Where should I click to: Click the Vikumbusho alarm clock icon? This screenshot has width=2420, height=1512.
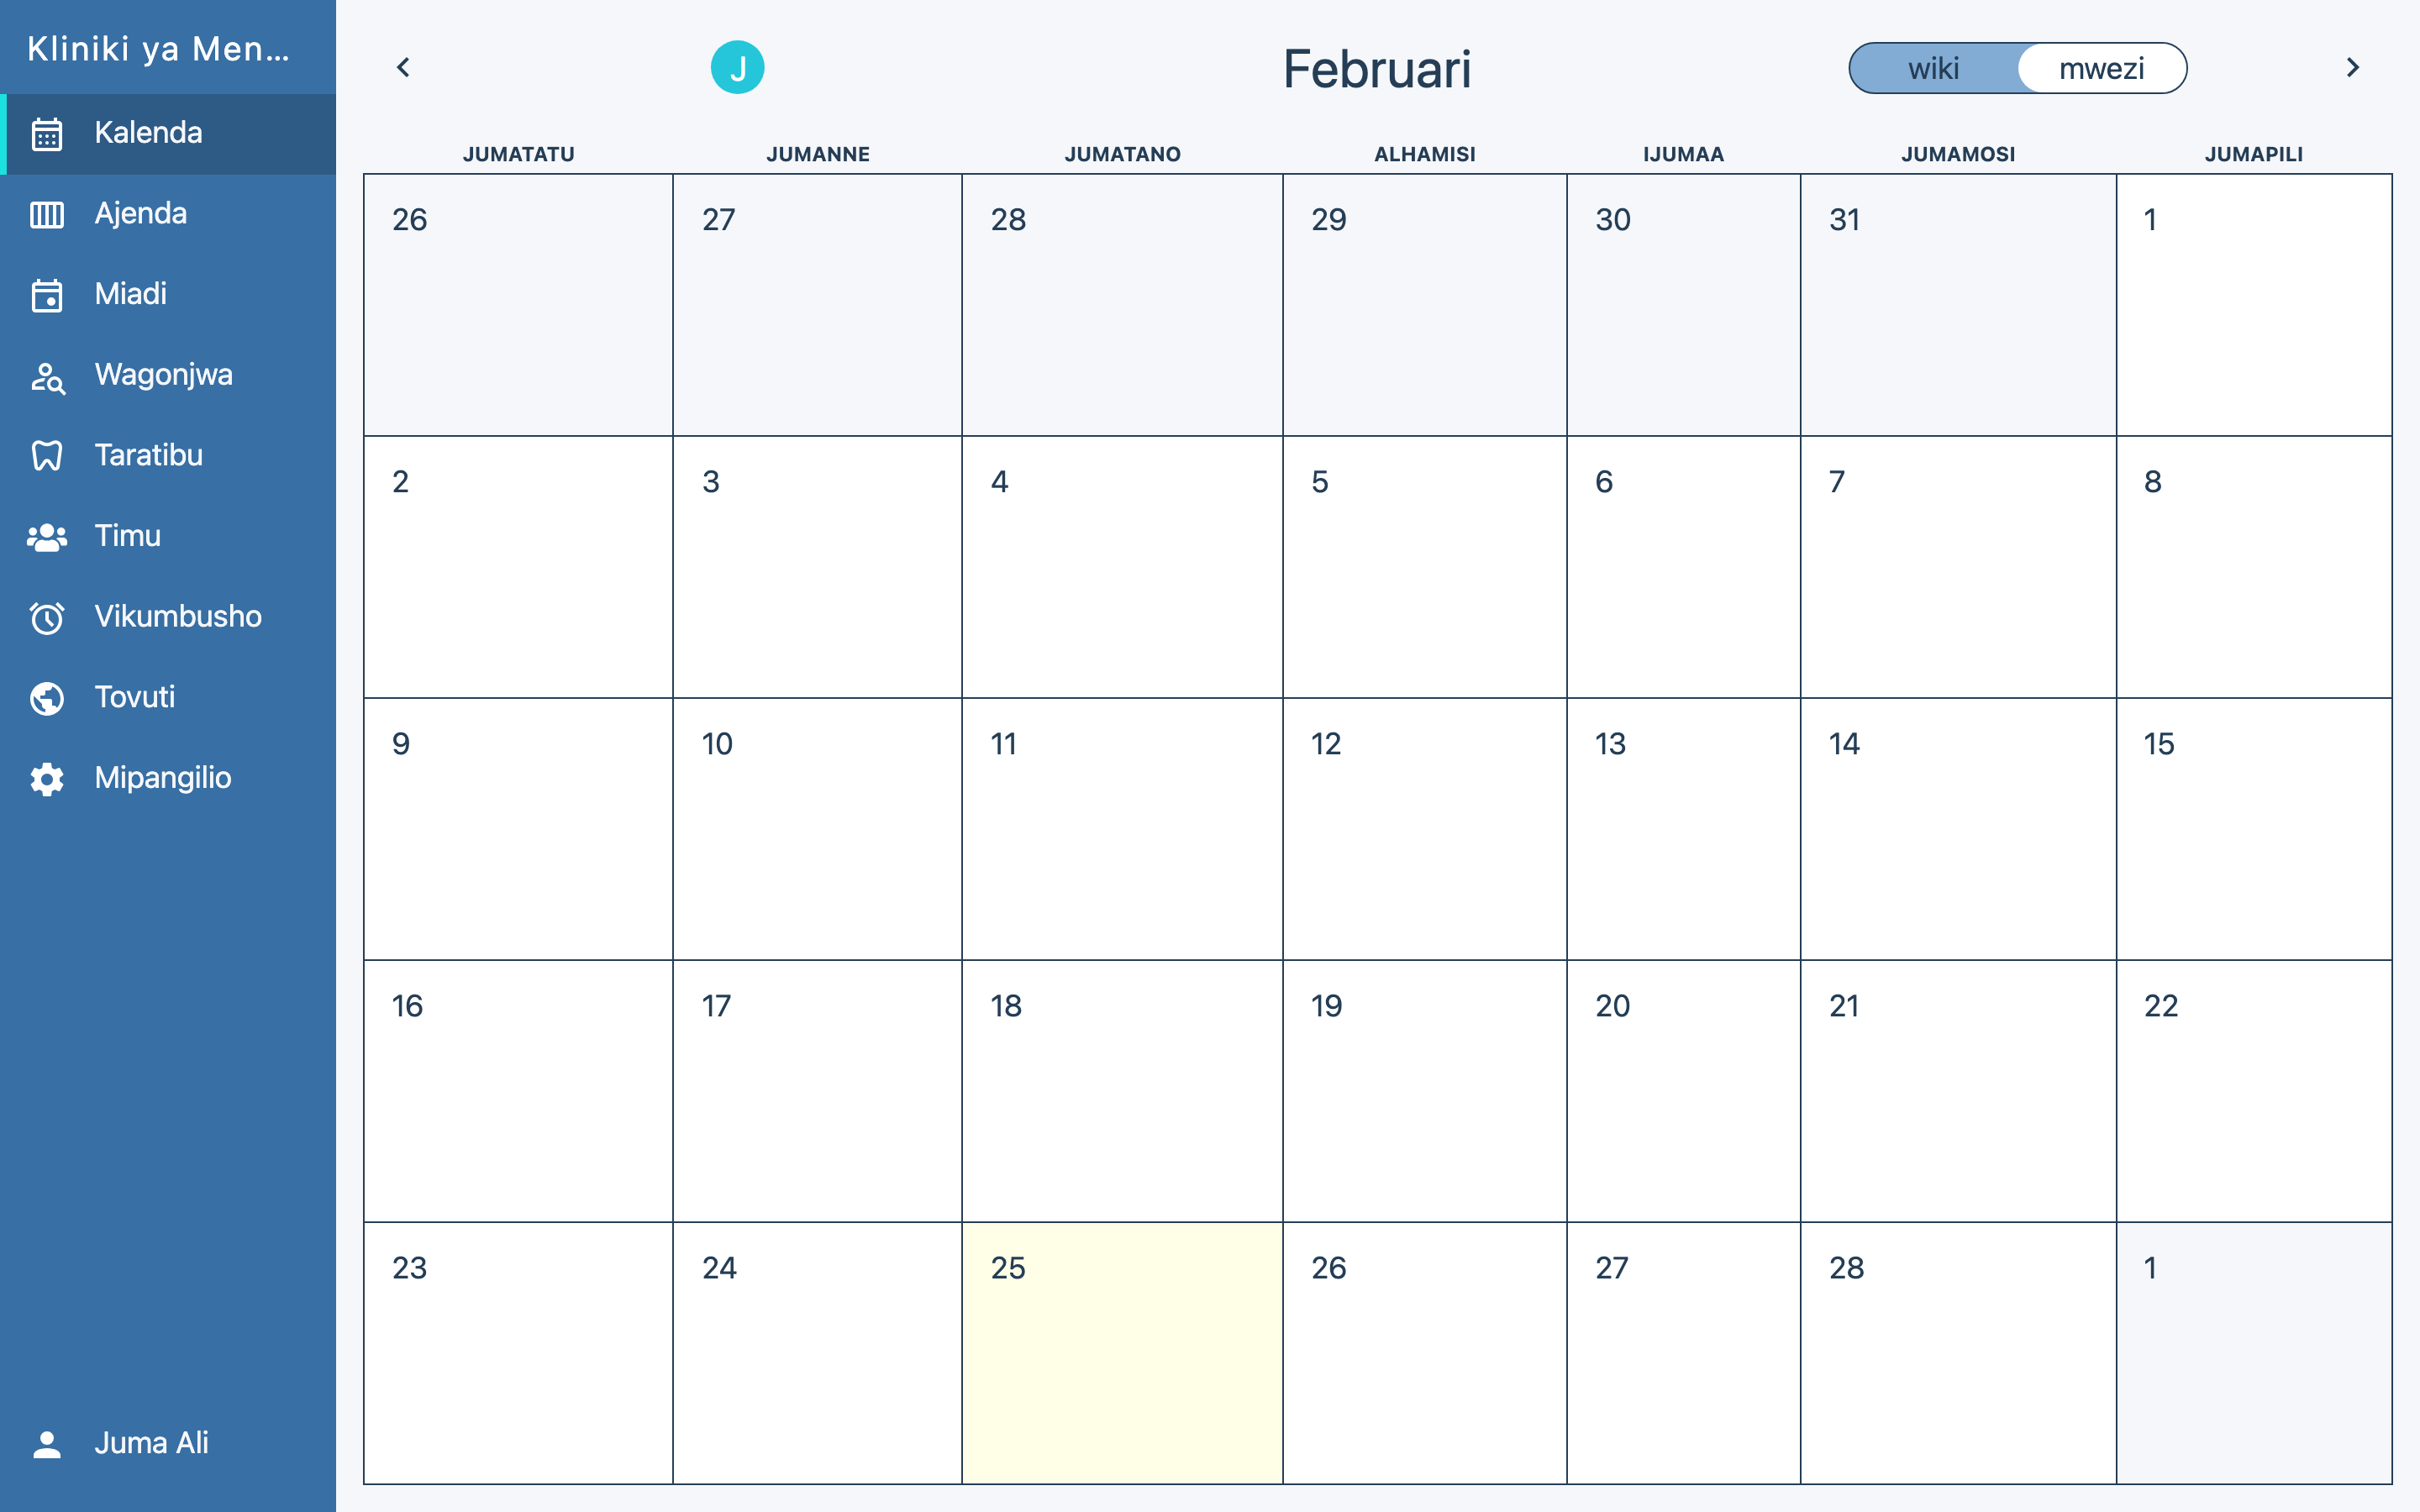[x=47, y=617]
